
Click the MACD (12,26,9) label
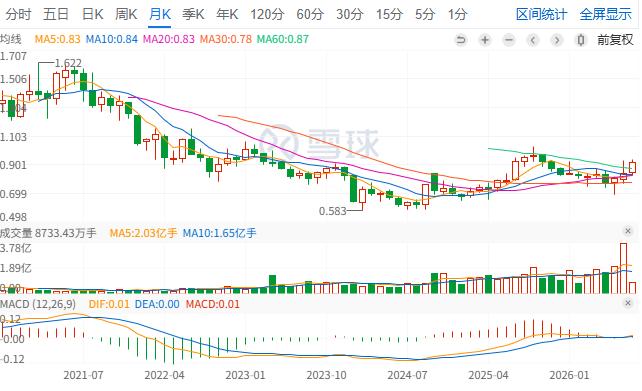(x=38, y=304)
